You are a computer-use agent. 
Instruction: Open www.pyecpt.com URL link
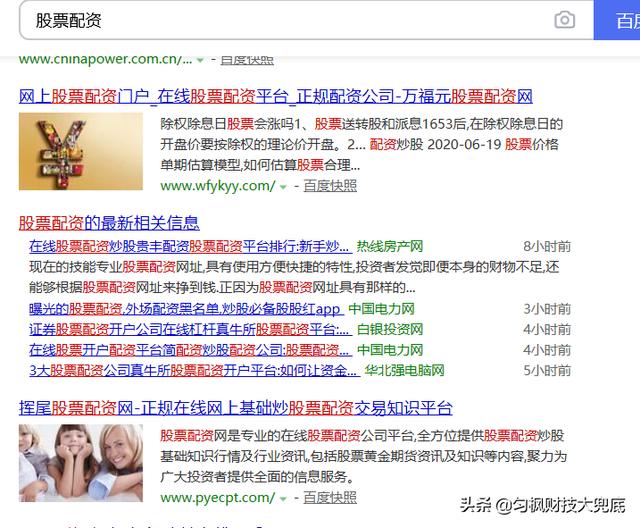(x=218, y=498)
